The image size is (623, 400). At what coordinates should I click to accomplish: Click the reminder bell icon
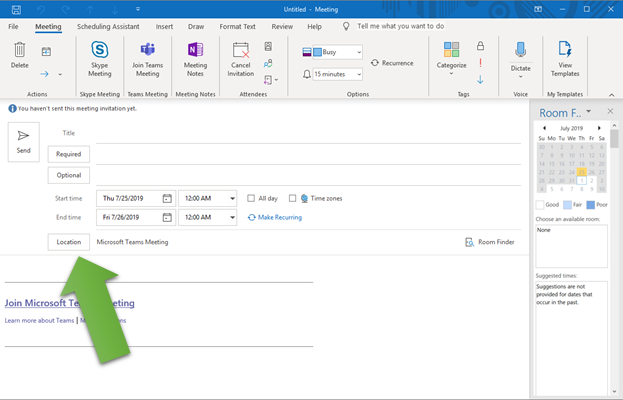pyautogui.click(x=307, y=74)
